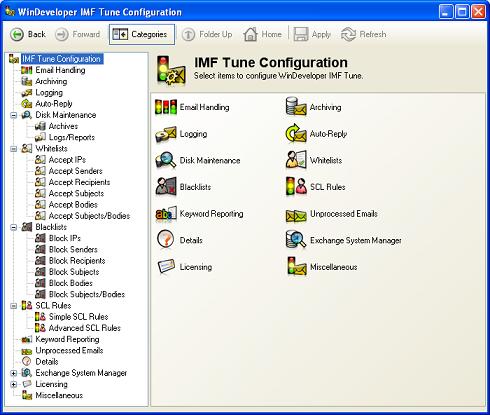Select Advanced SCL Rules in the tree
Screen dimensions: 490x415
[x=85, y=328]
